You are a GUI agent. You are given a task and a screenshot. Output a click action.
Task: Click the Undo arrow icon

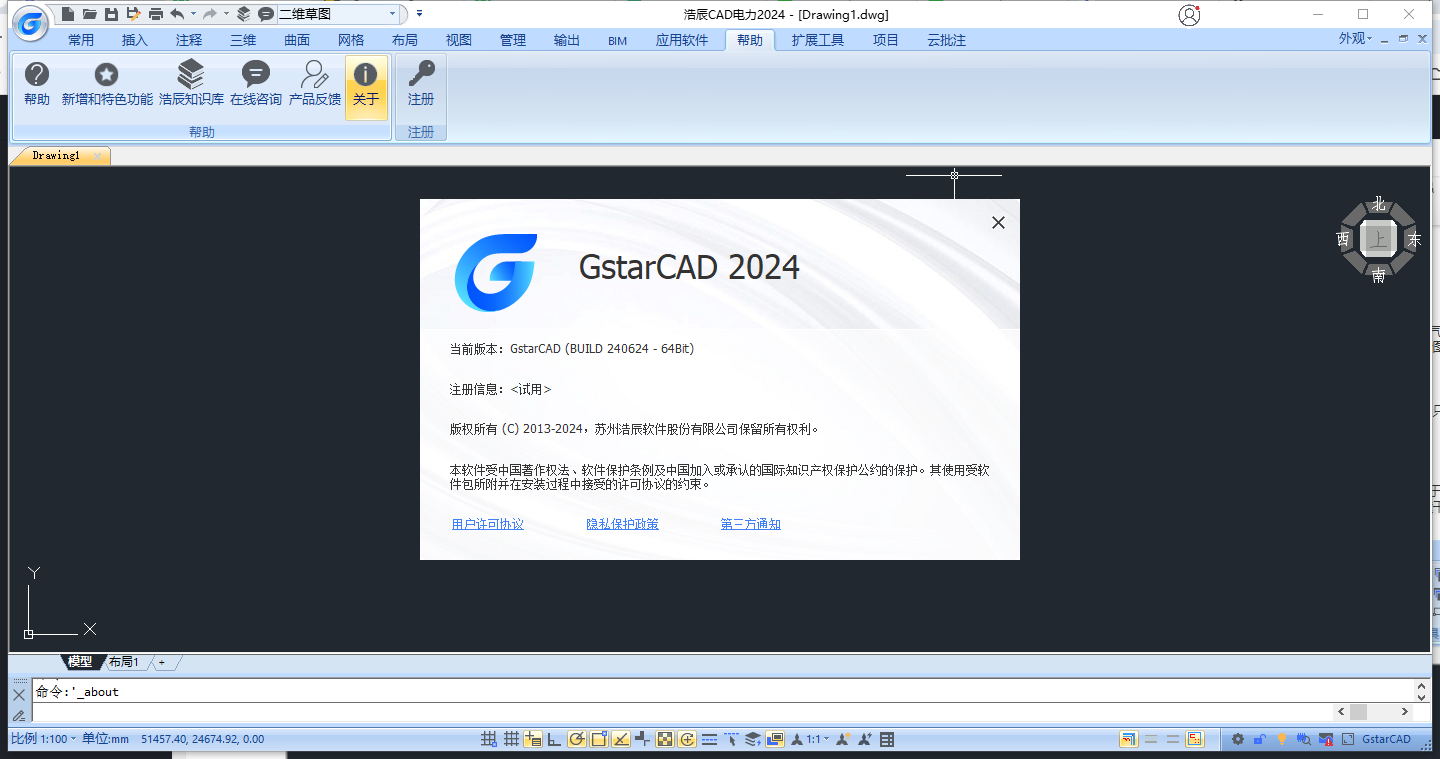click(177, 14)
